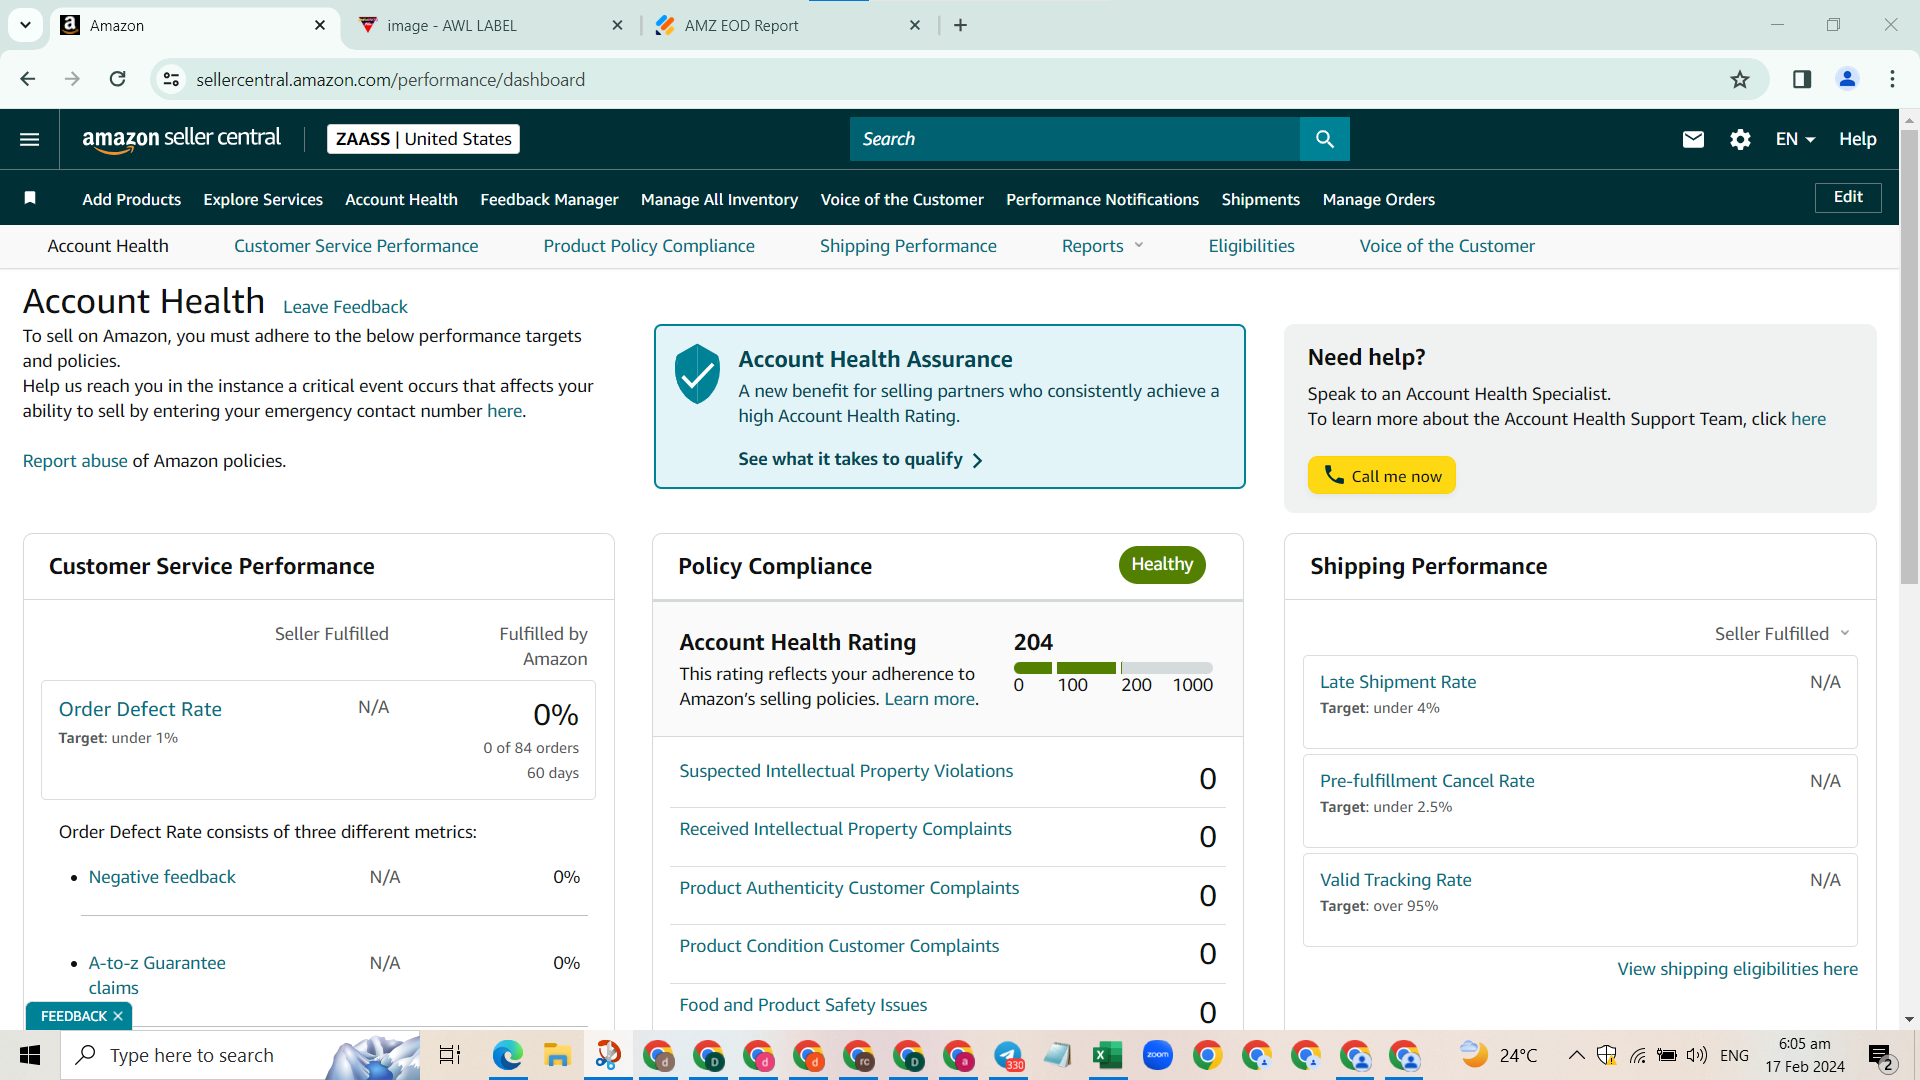Open Add Products in the navigation bar
1920x1080 pixels.
132,199
